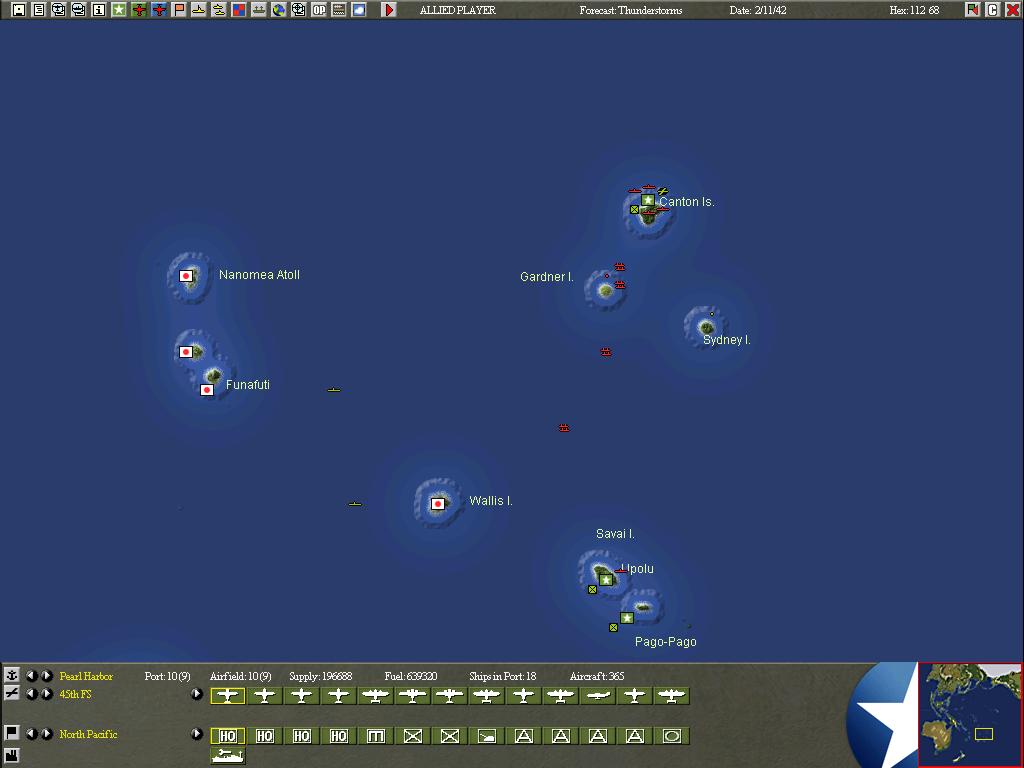1024x768 pixels.
Task: Click the anchor icon beside Pearl Harbor
Action: tap(12, 676)
